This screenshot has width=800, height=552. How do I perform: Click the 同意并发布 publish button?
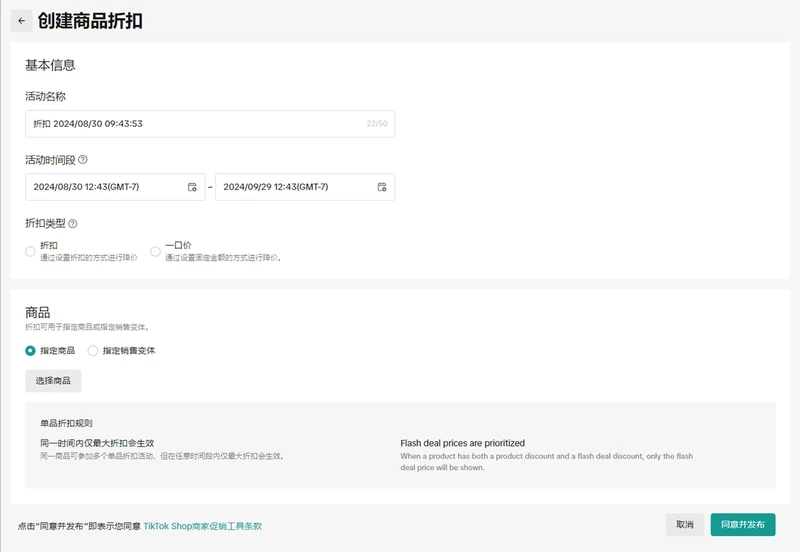pyautogui.click(x=742, y=525)
